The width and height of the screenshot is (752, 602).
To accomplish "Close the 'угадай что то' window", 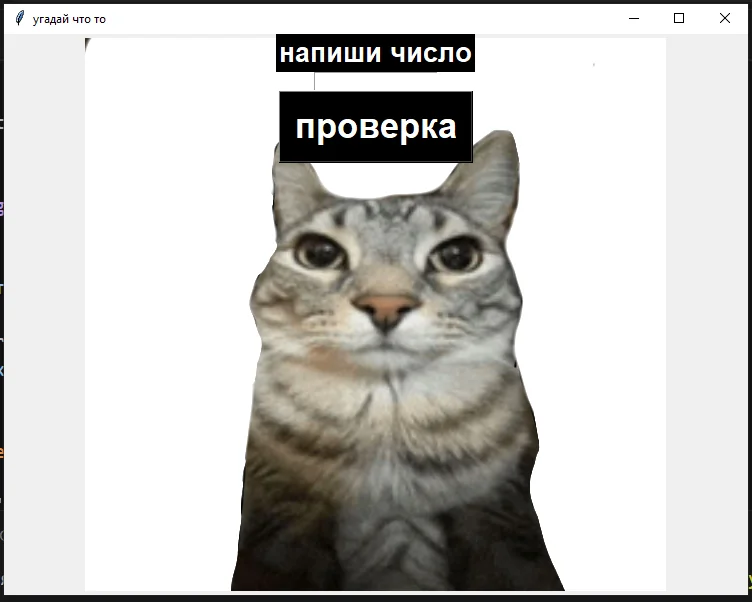I will tap(725, 18).
